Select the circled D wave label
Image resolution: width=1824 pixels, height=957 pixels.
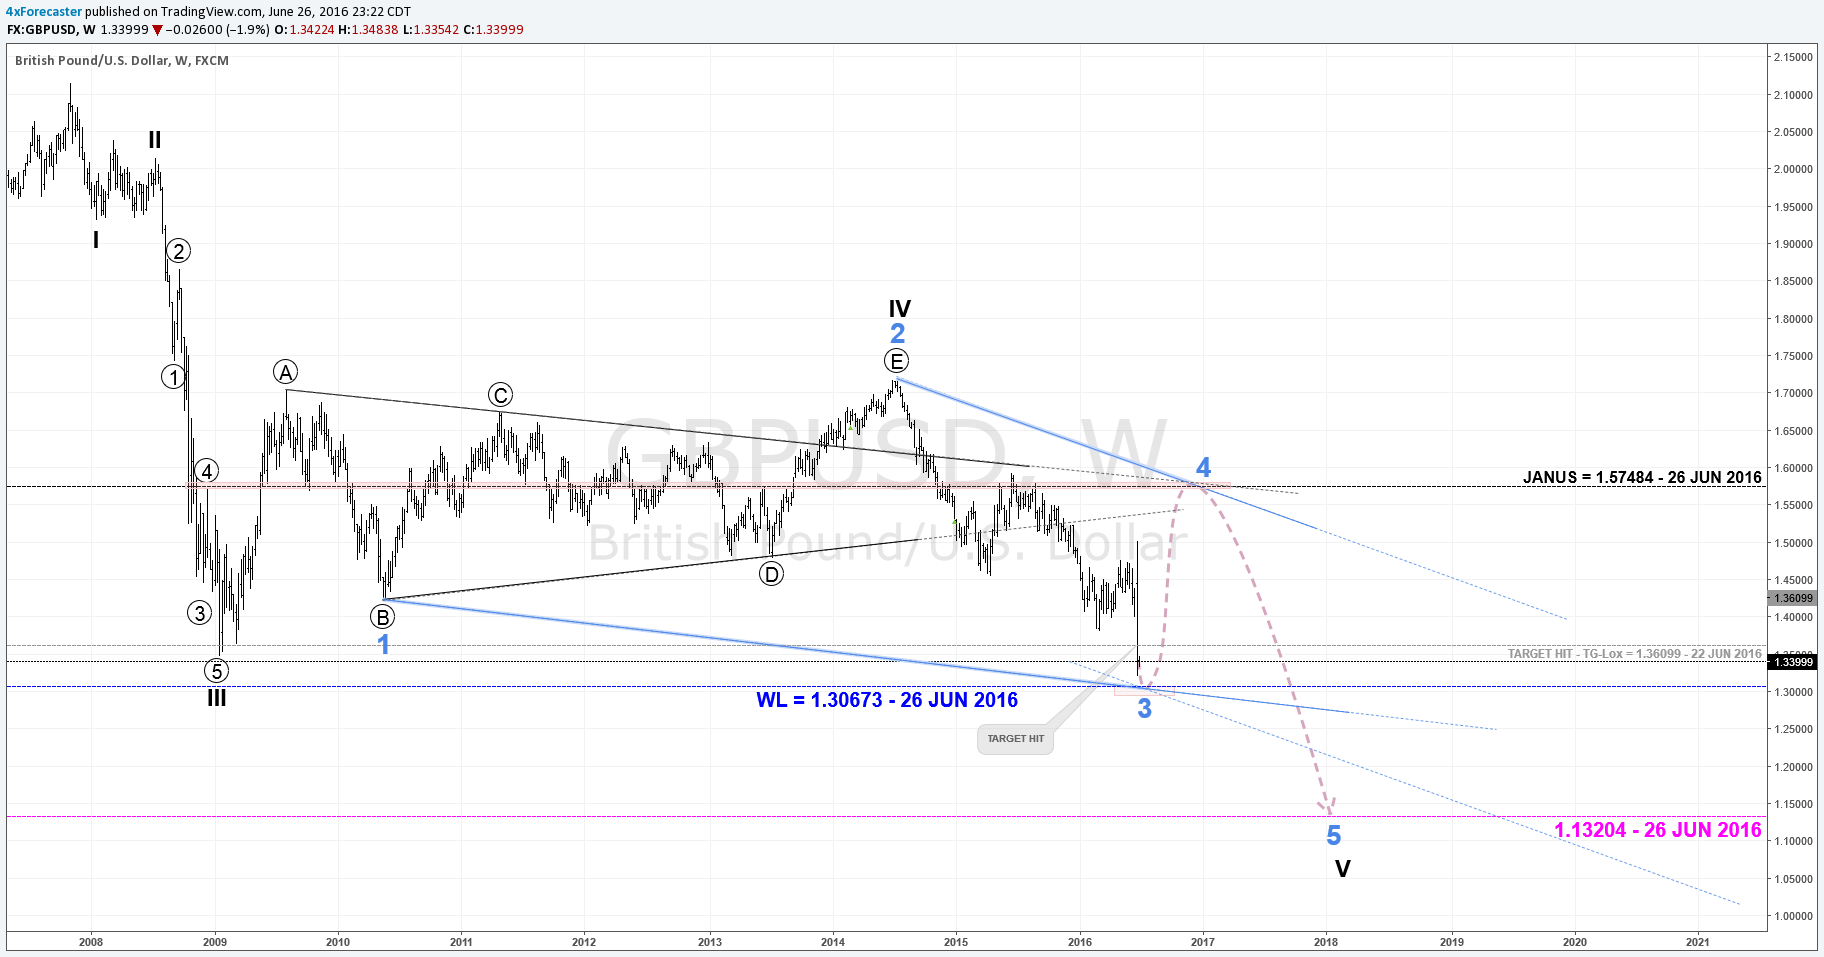(771, 574)
